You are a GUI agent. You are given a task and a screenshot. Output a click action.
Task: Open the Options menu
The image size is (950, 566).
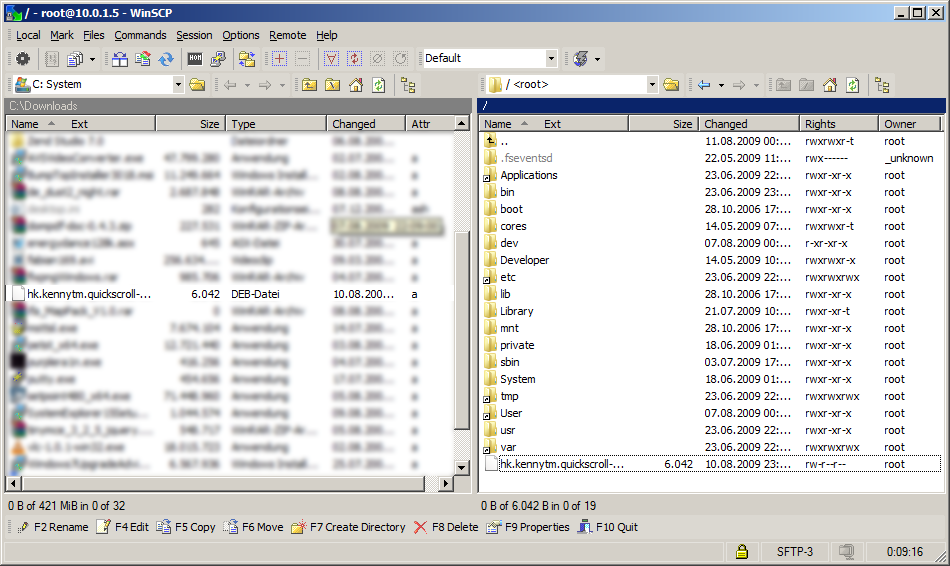pyautogui.click(x=241, y=35)
